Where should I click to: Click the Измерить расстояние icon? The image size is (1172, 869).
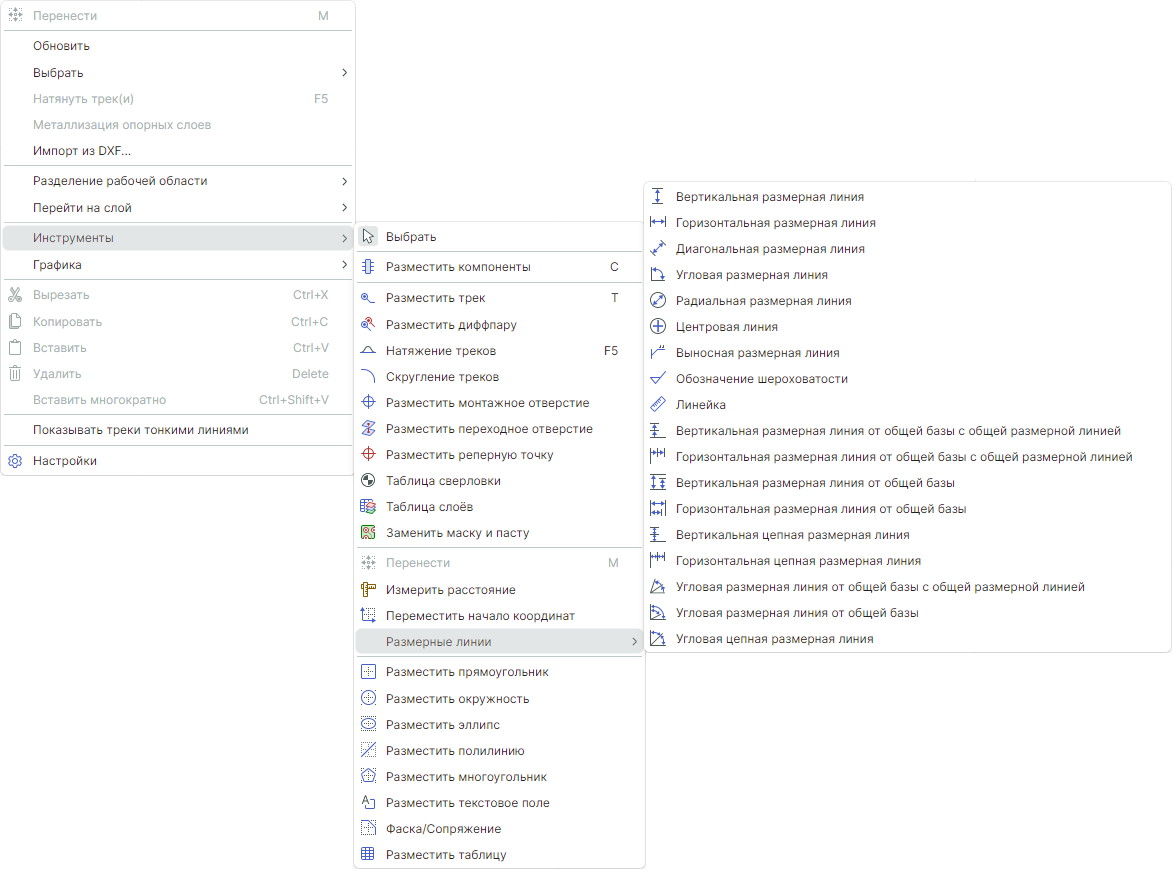pos(368,590)
